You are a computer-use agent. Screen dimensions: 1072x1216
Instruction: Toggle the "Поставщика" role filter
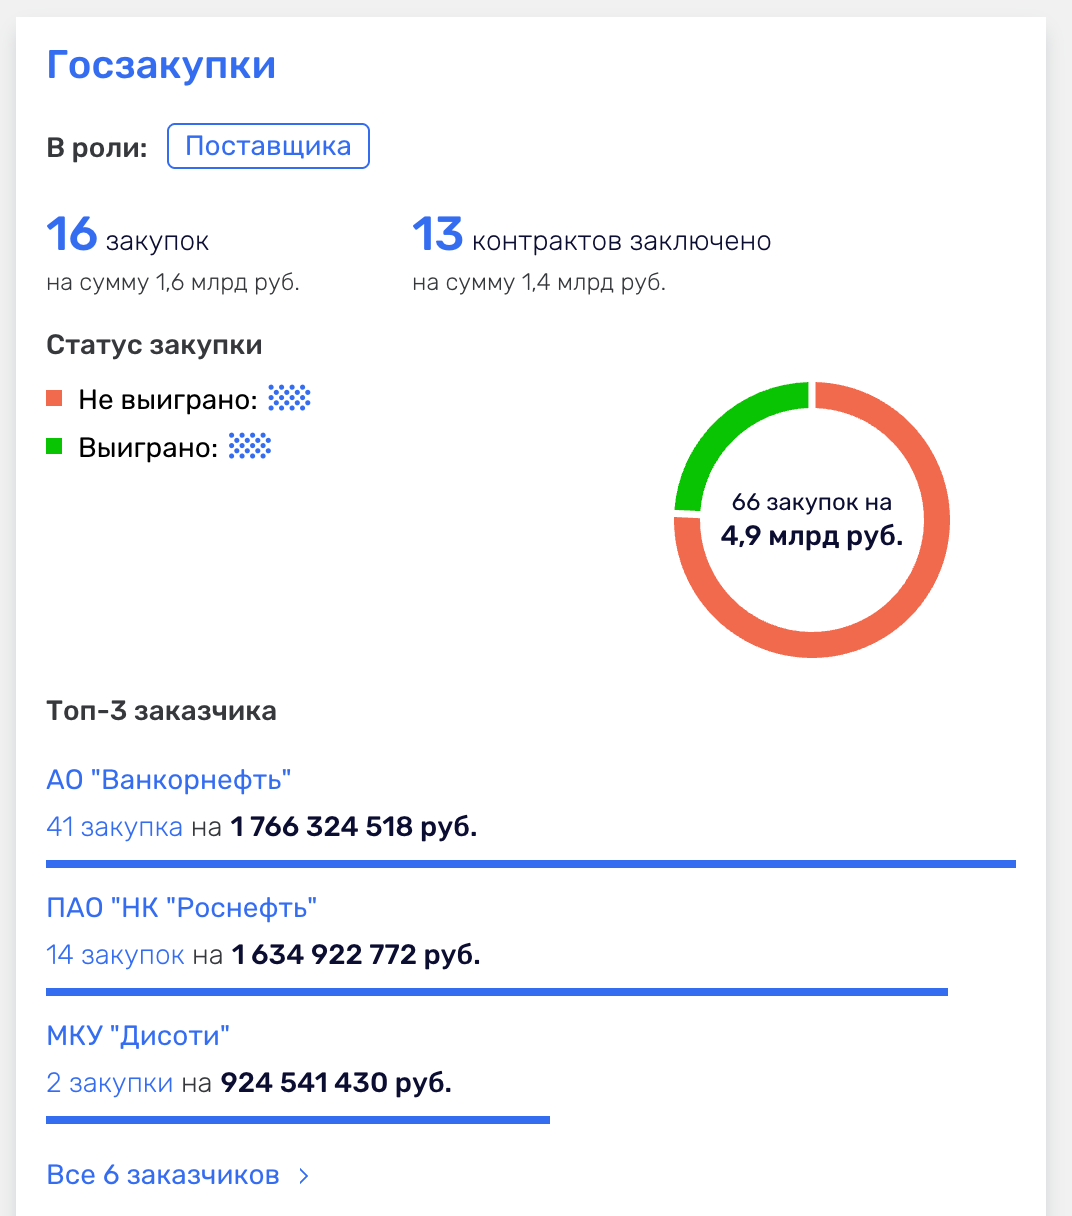click(x=268, y=145)
